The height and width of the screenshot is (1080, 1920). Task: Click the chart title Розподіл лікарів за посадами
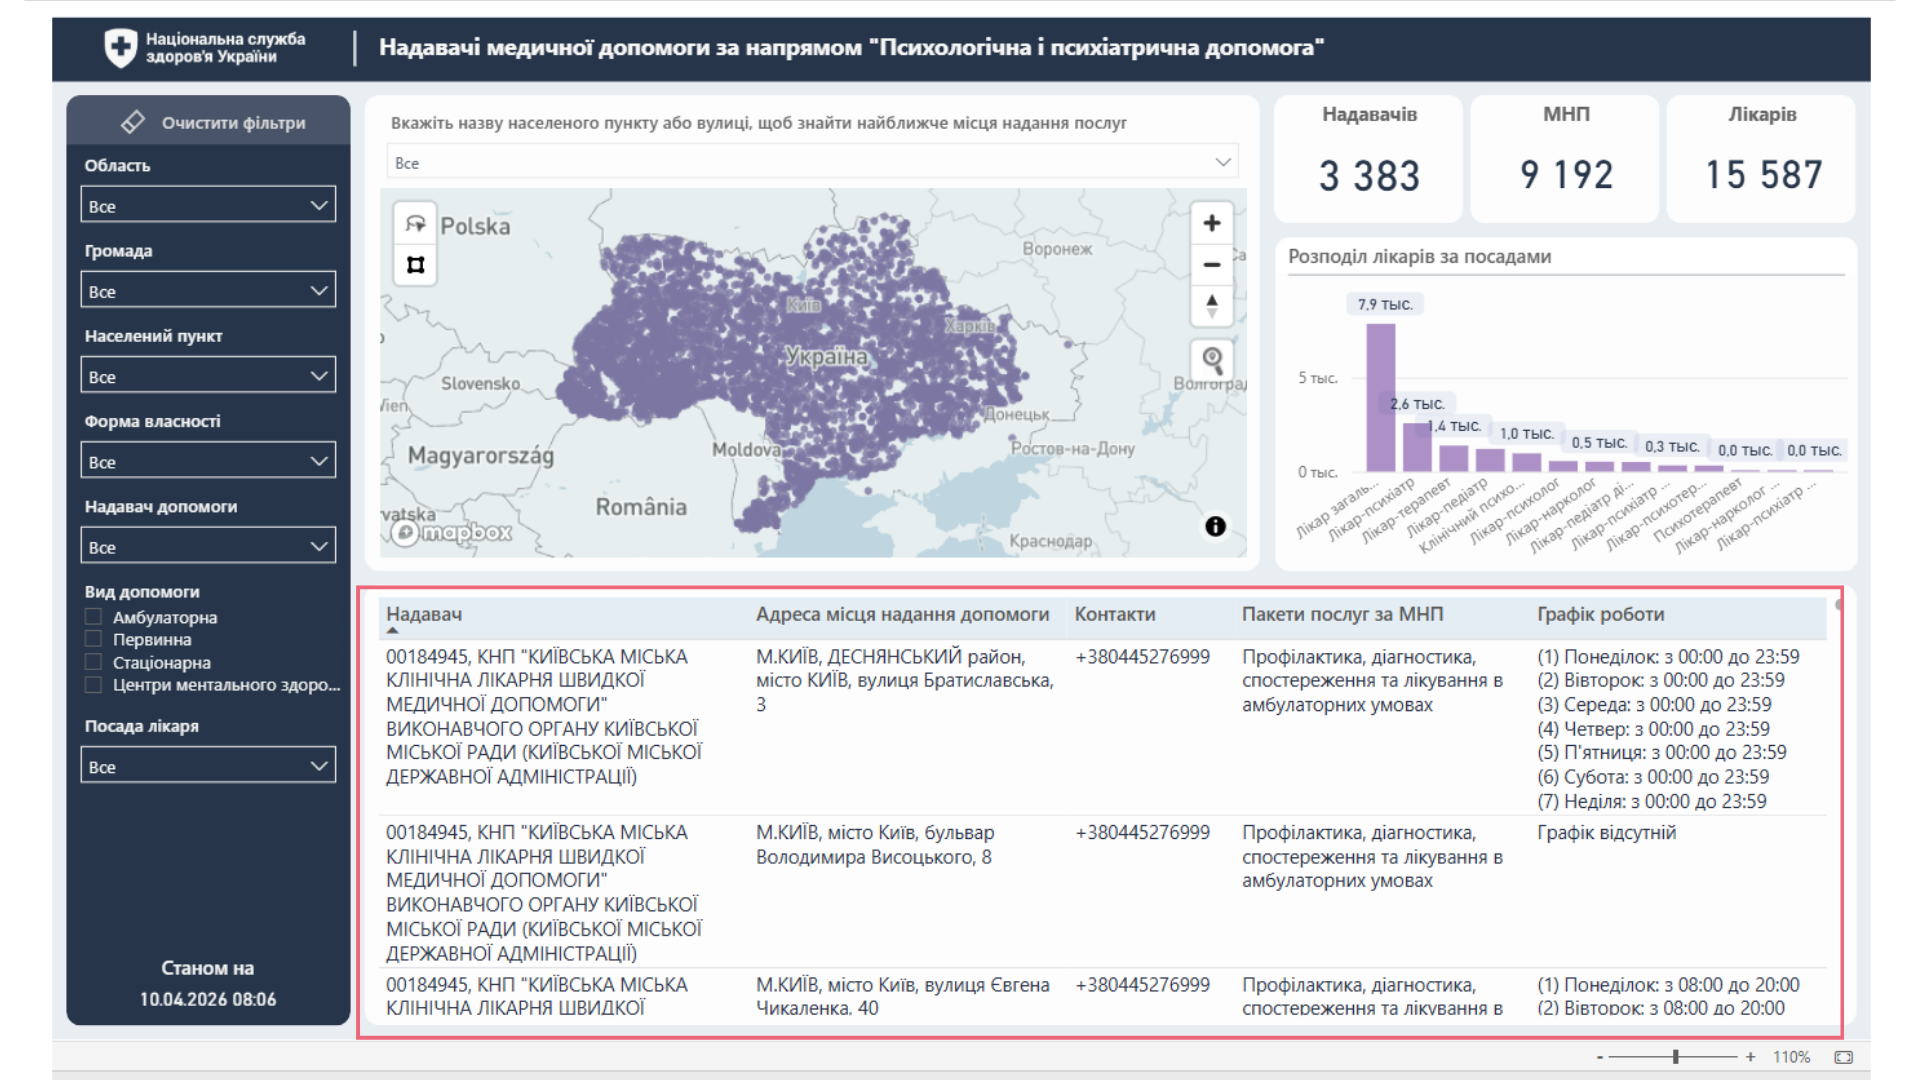coord(1419,256)
